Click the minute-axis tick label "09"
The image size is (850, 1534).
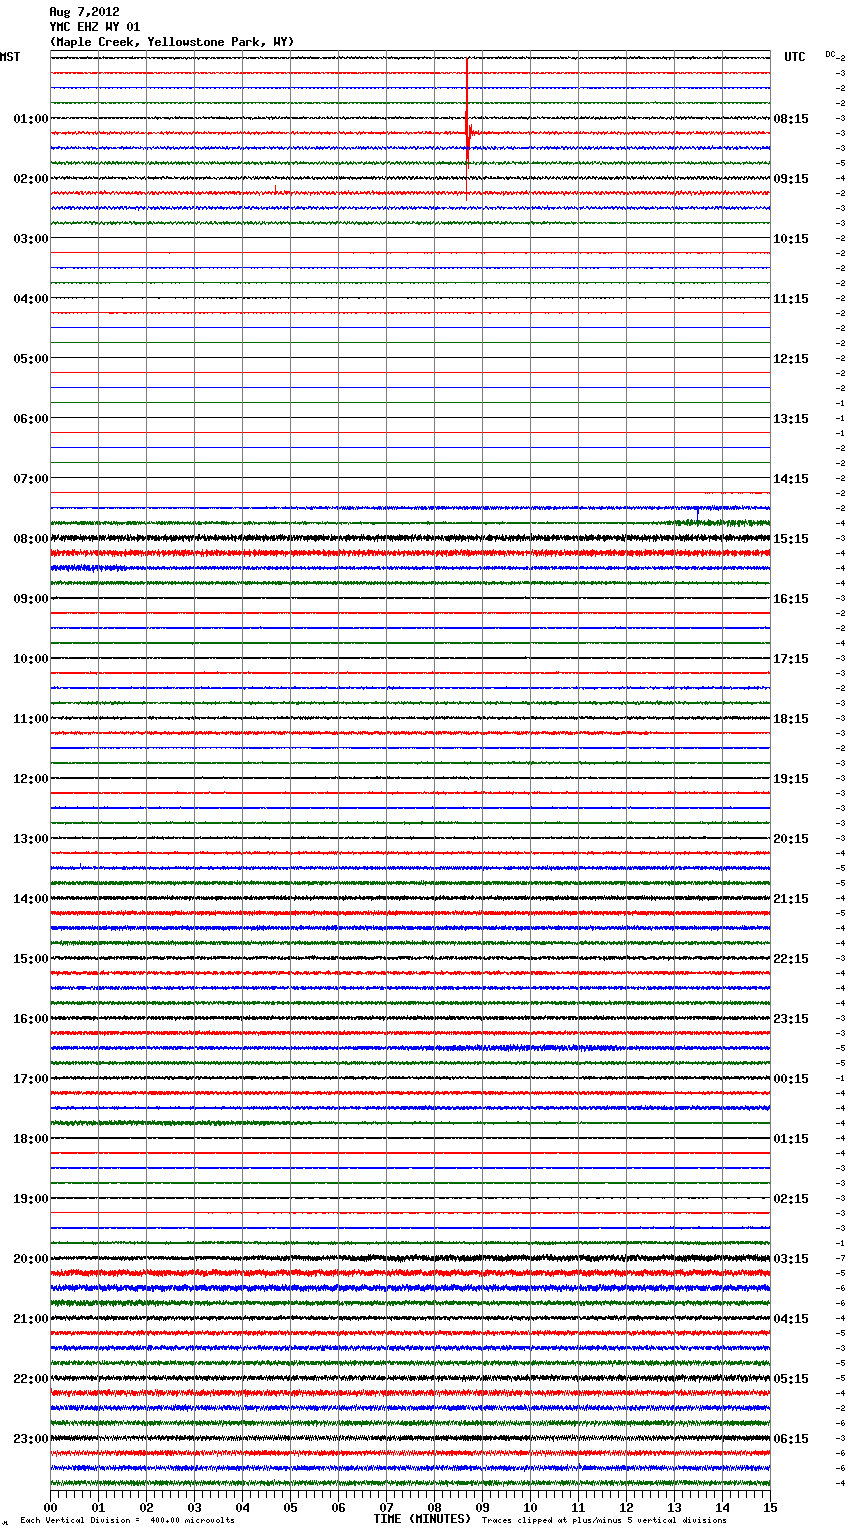[x=482, y=1508]
